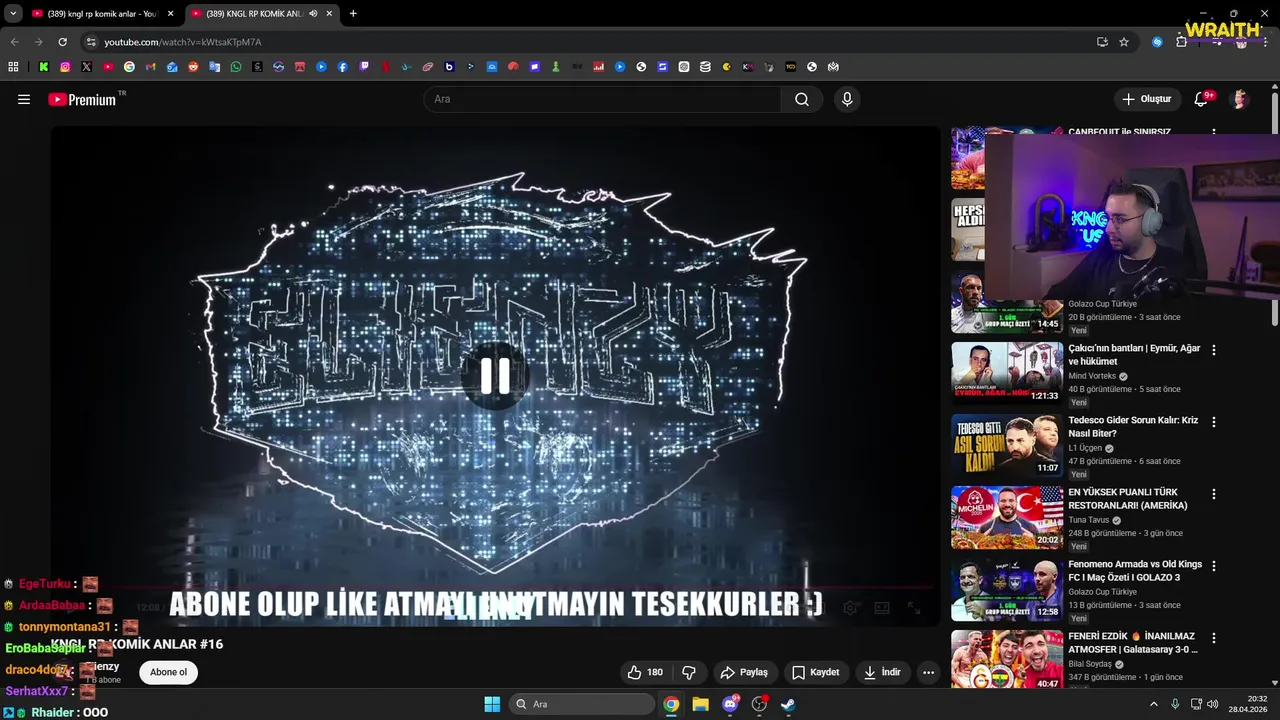
Task: Open Windows Start menu
Action: click(x=492, y=704)
